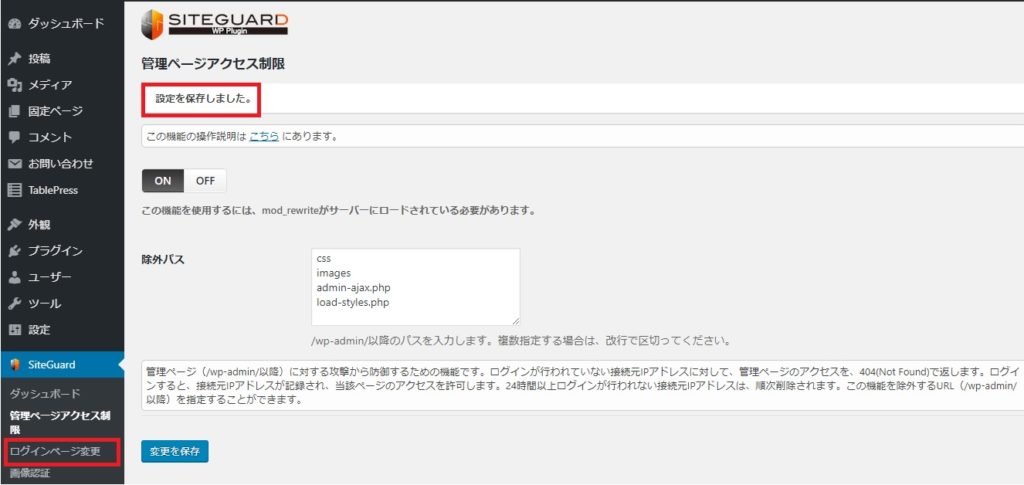Switch the feature to ON
The height and width of the screenshot is (485, 1024).
pyautogui.click(x=163, y=181)
